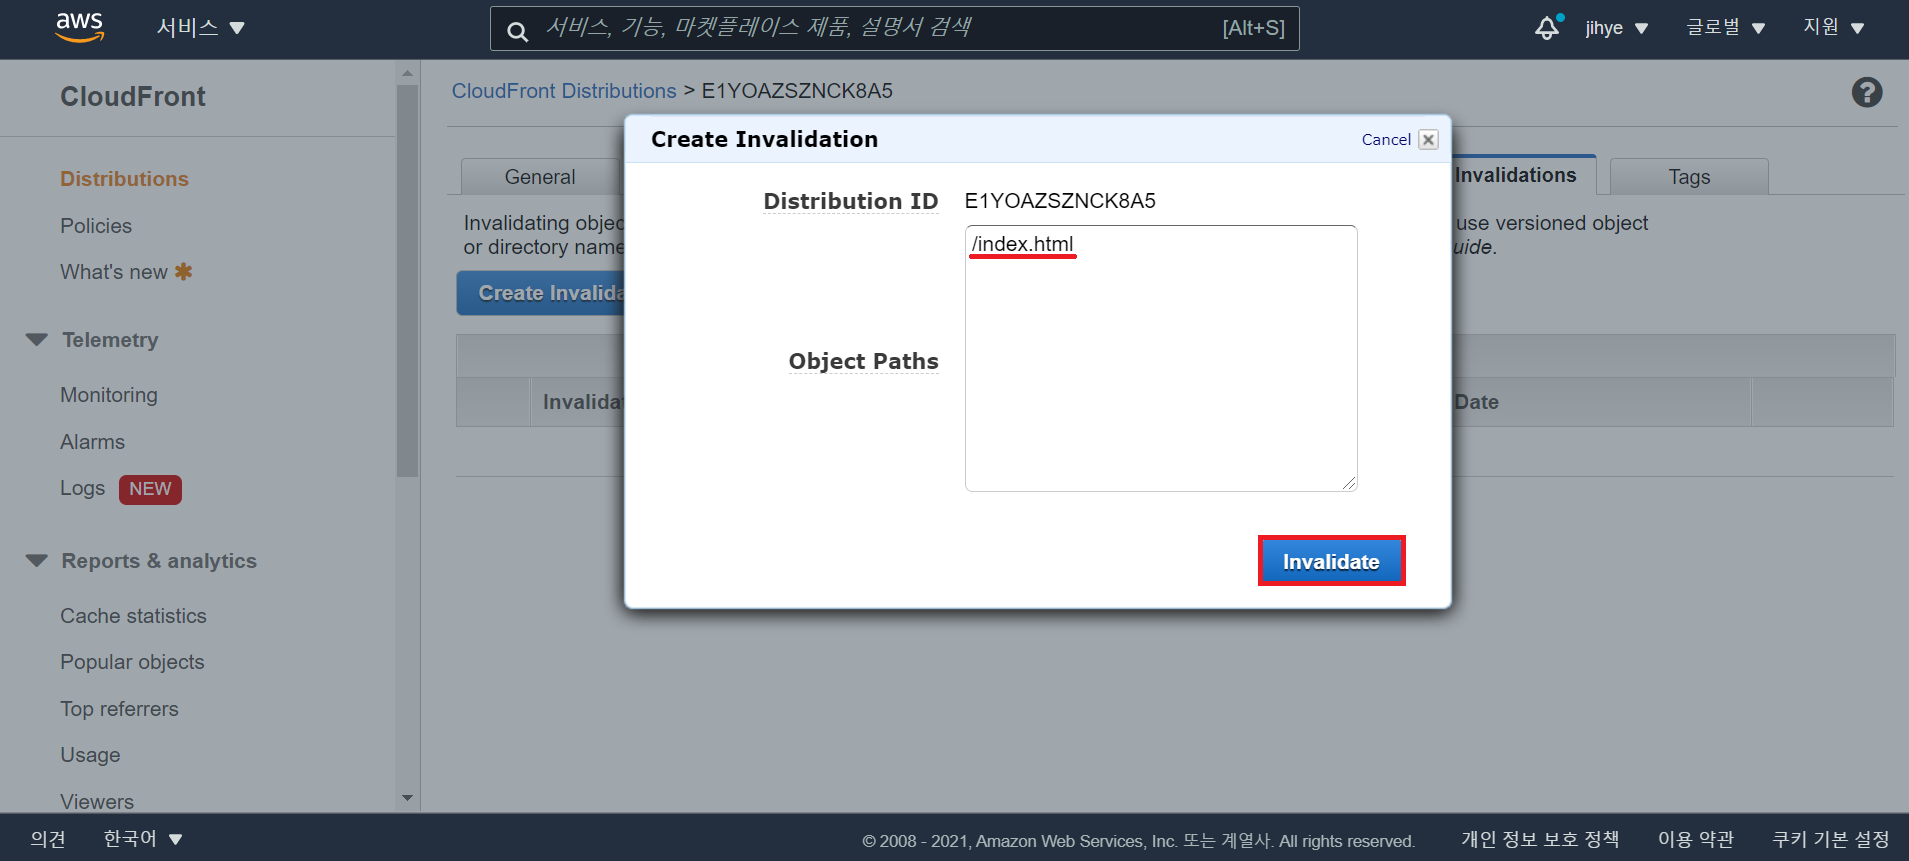Focus the top AWS search field
Screen dimensions: 1909x861
click(x=895, y=28)
